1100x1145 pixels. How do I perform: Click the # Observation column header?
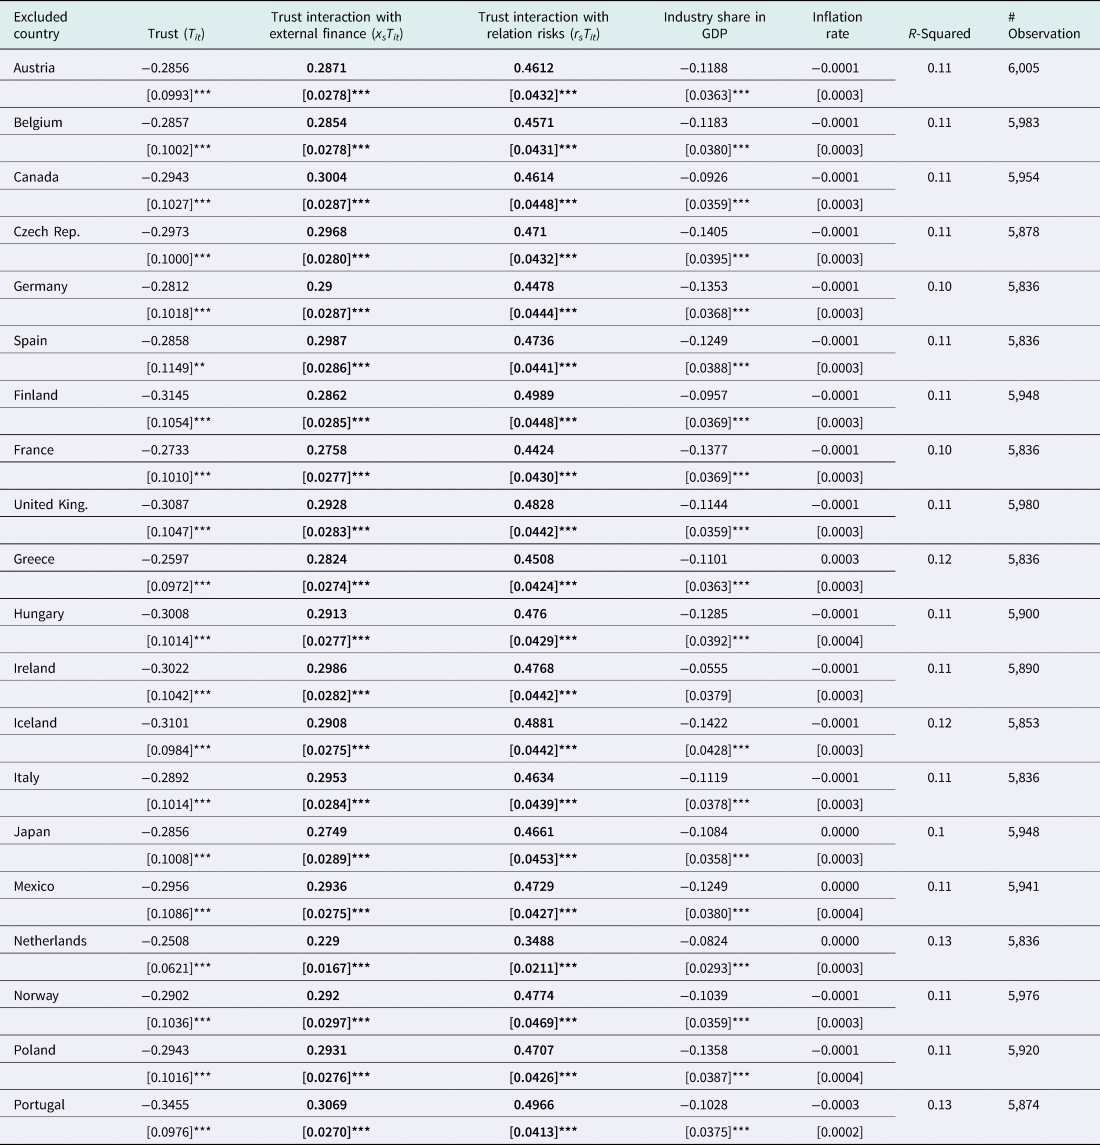[1044, 25]
